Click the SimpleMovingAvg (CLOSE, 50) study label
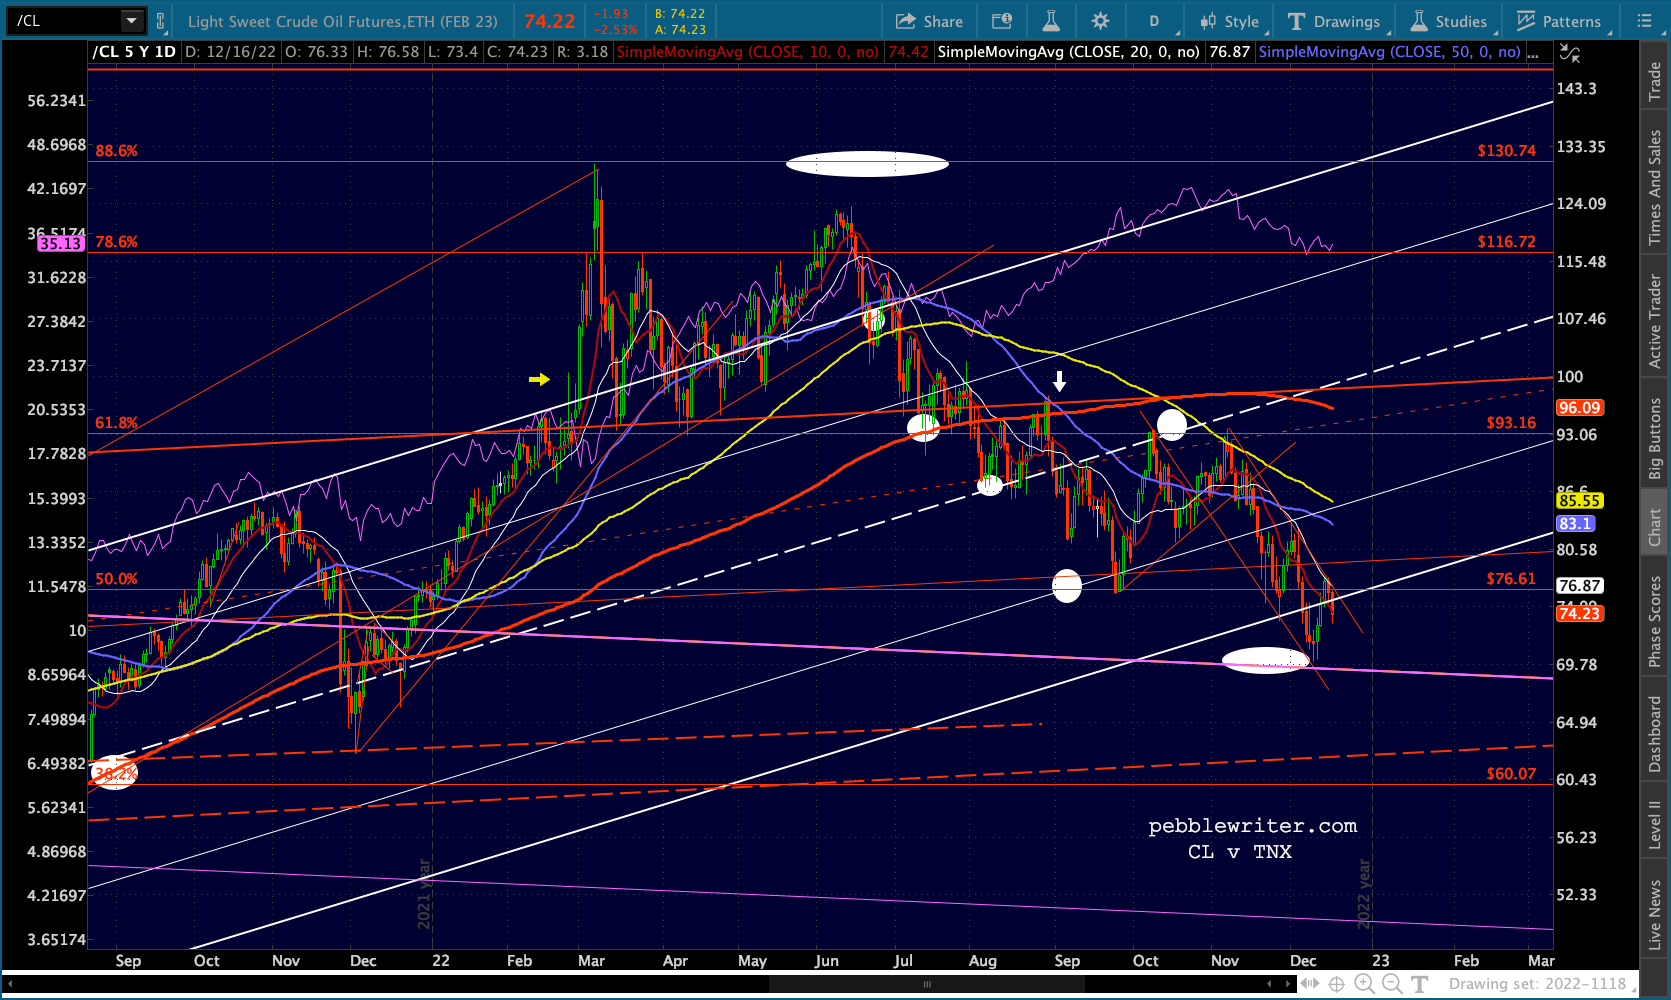Image resolution: width=1671 pixels, height=1000 pixels. click(1390, 52)
